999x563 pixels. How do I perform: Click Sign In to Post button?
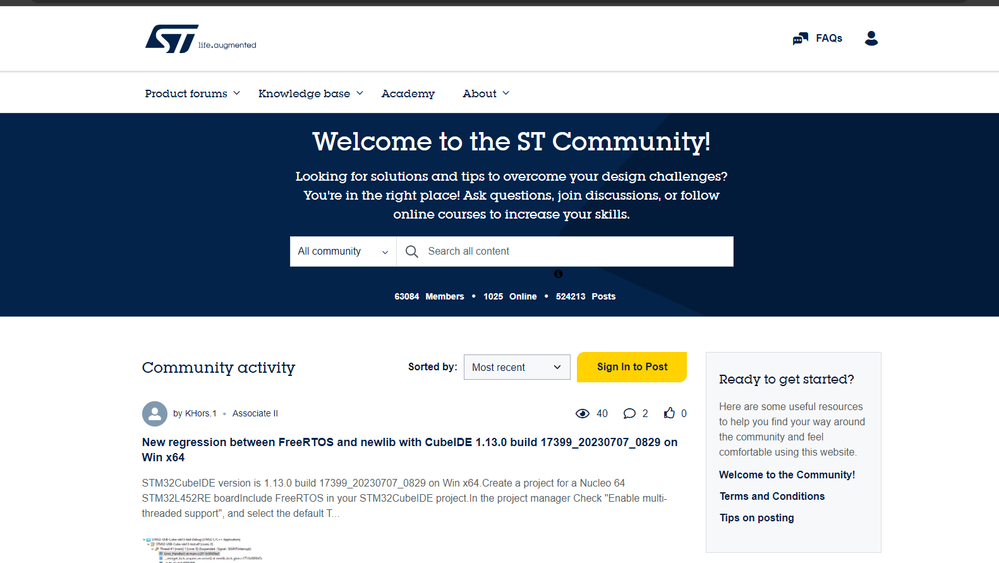click(631, 367)
